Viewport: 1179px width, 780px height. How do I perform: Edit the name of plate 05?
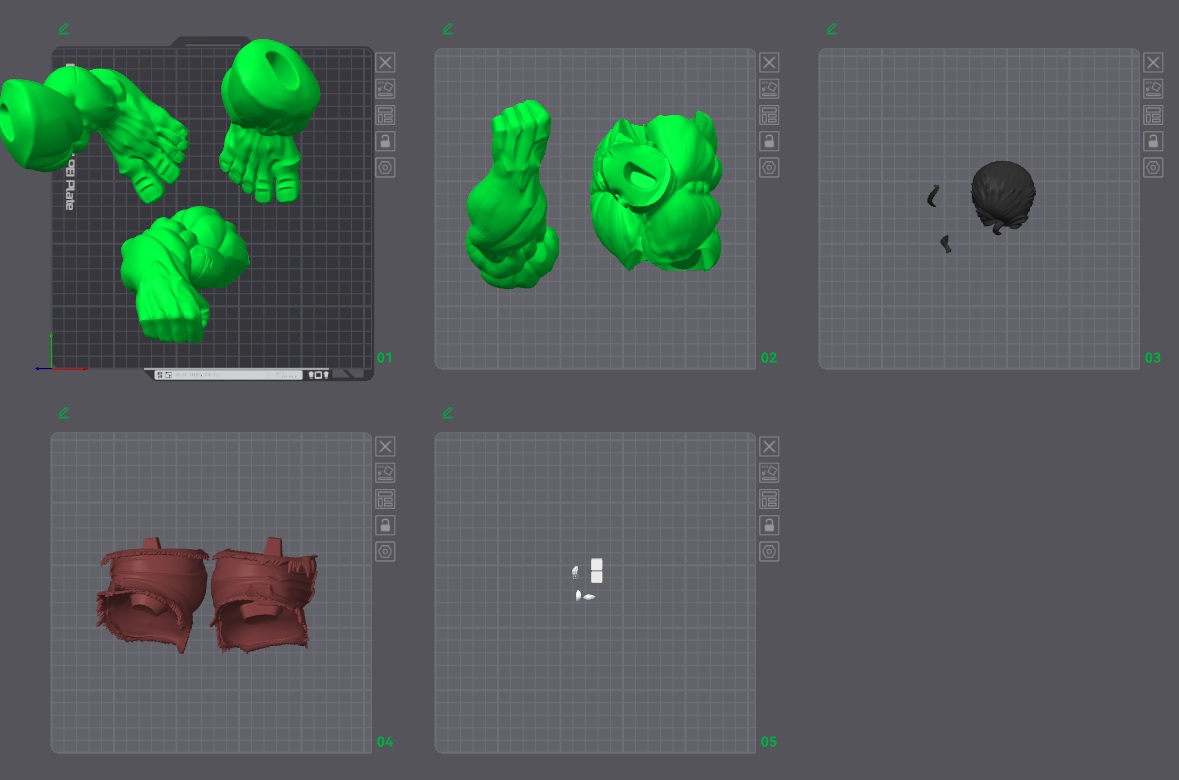(x=448, y=413)
